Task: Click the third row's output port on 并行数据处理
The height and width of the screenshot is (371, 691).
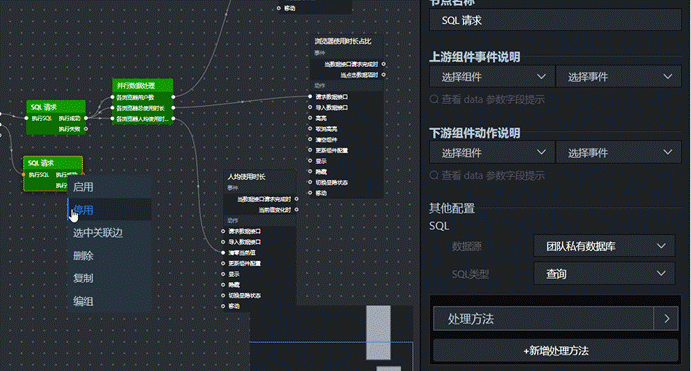Action: click(173, 118)
